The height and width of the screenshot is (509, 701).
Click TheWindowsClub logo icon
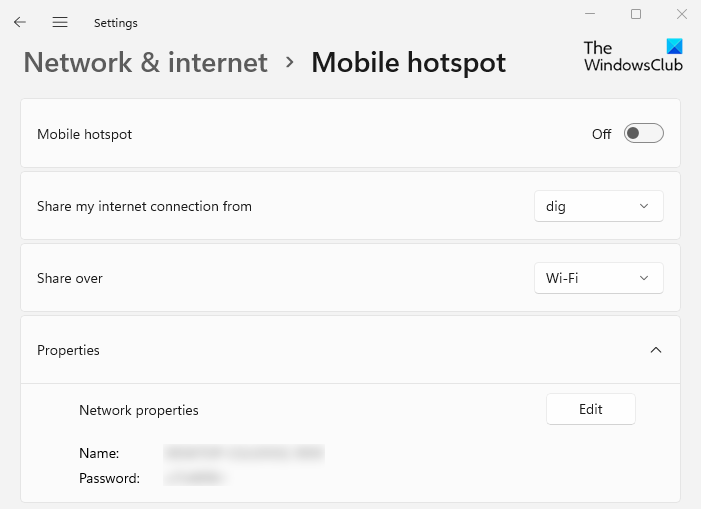673,47
